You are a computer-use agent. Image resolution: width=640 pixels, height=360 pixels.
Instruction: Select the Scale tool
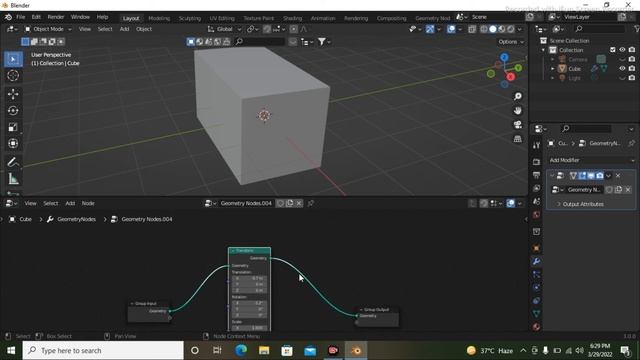pyautogui.click(x=13, y=127)
